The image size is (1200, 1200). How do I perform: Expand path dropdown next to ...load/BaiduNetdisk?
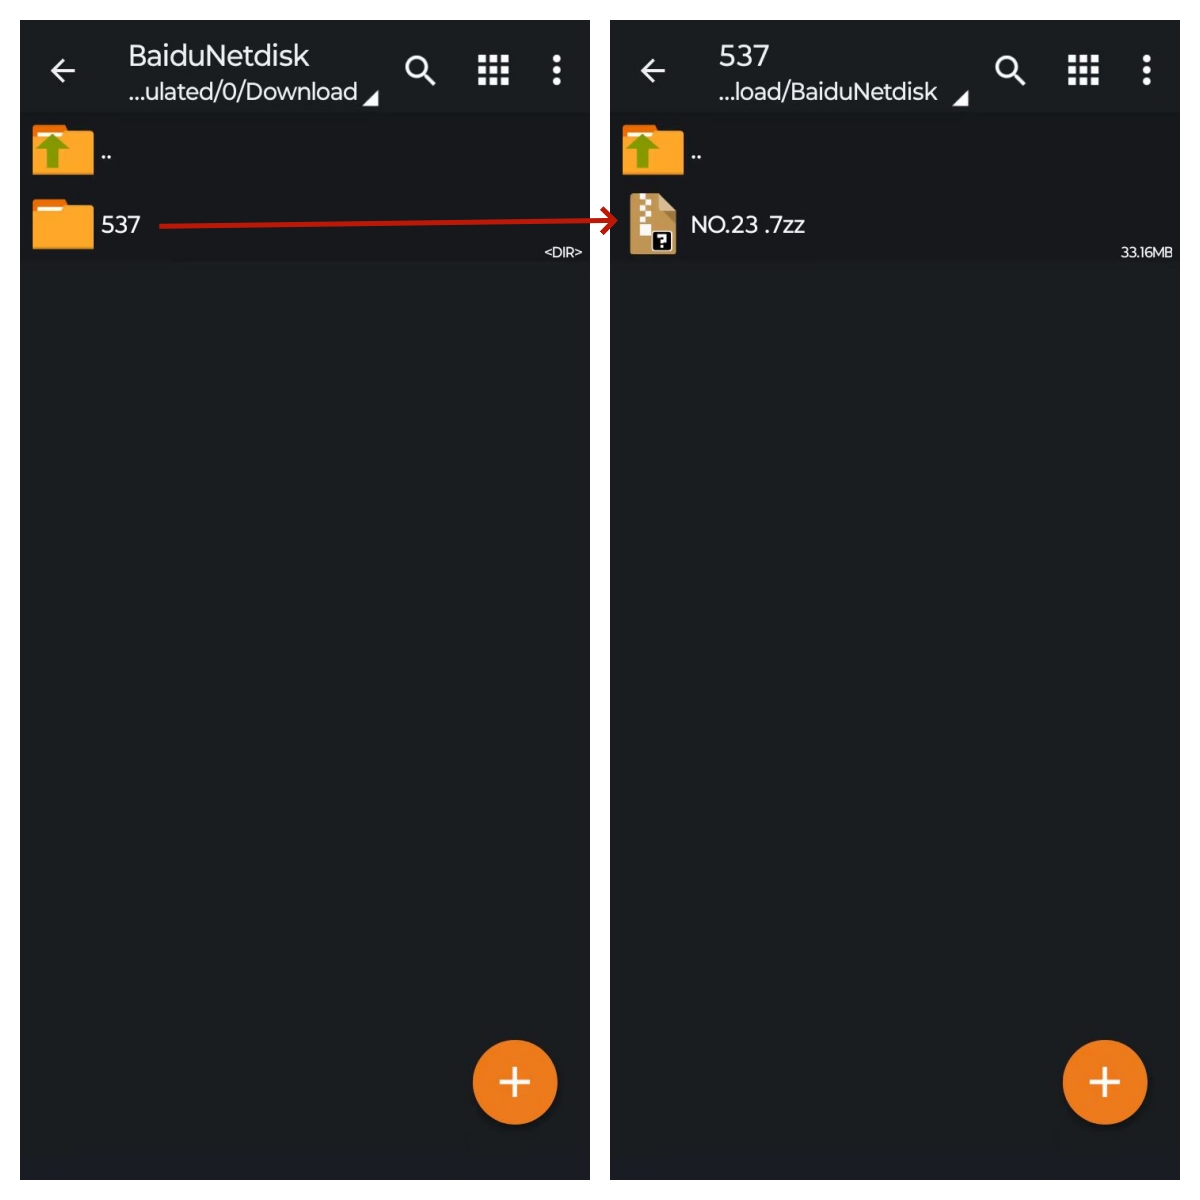coord(961,98)
